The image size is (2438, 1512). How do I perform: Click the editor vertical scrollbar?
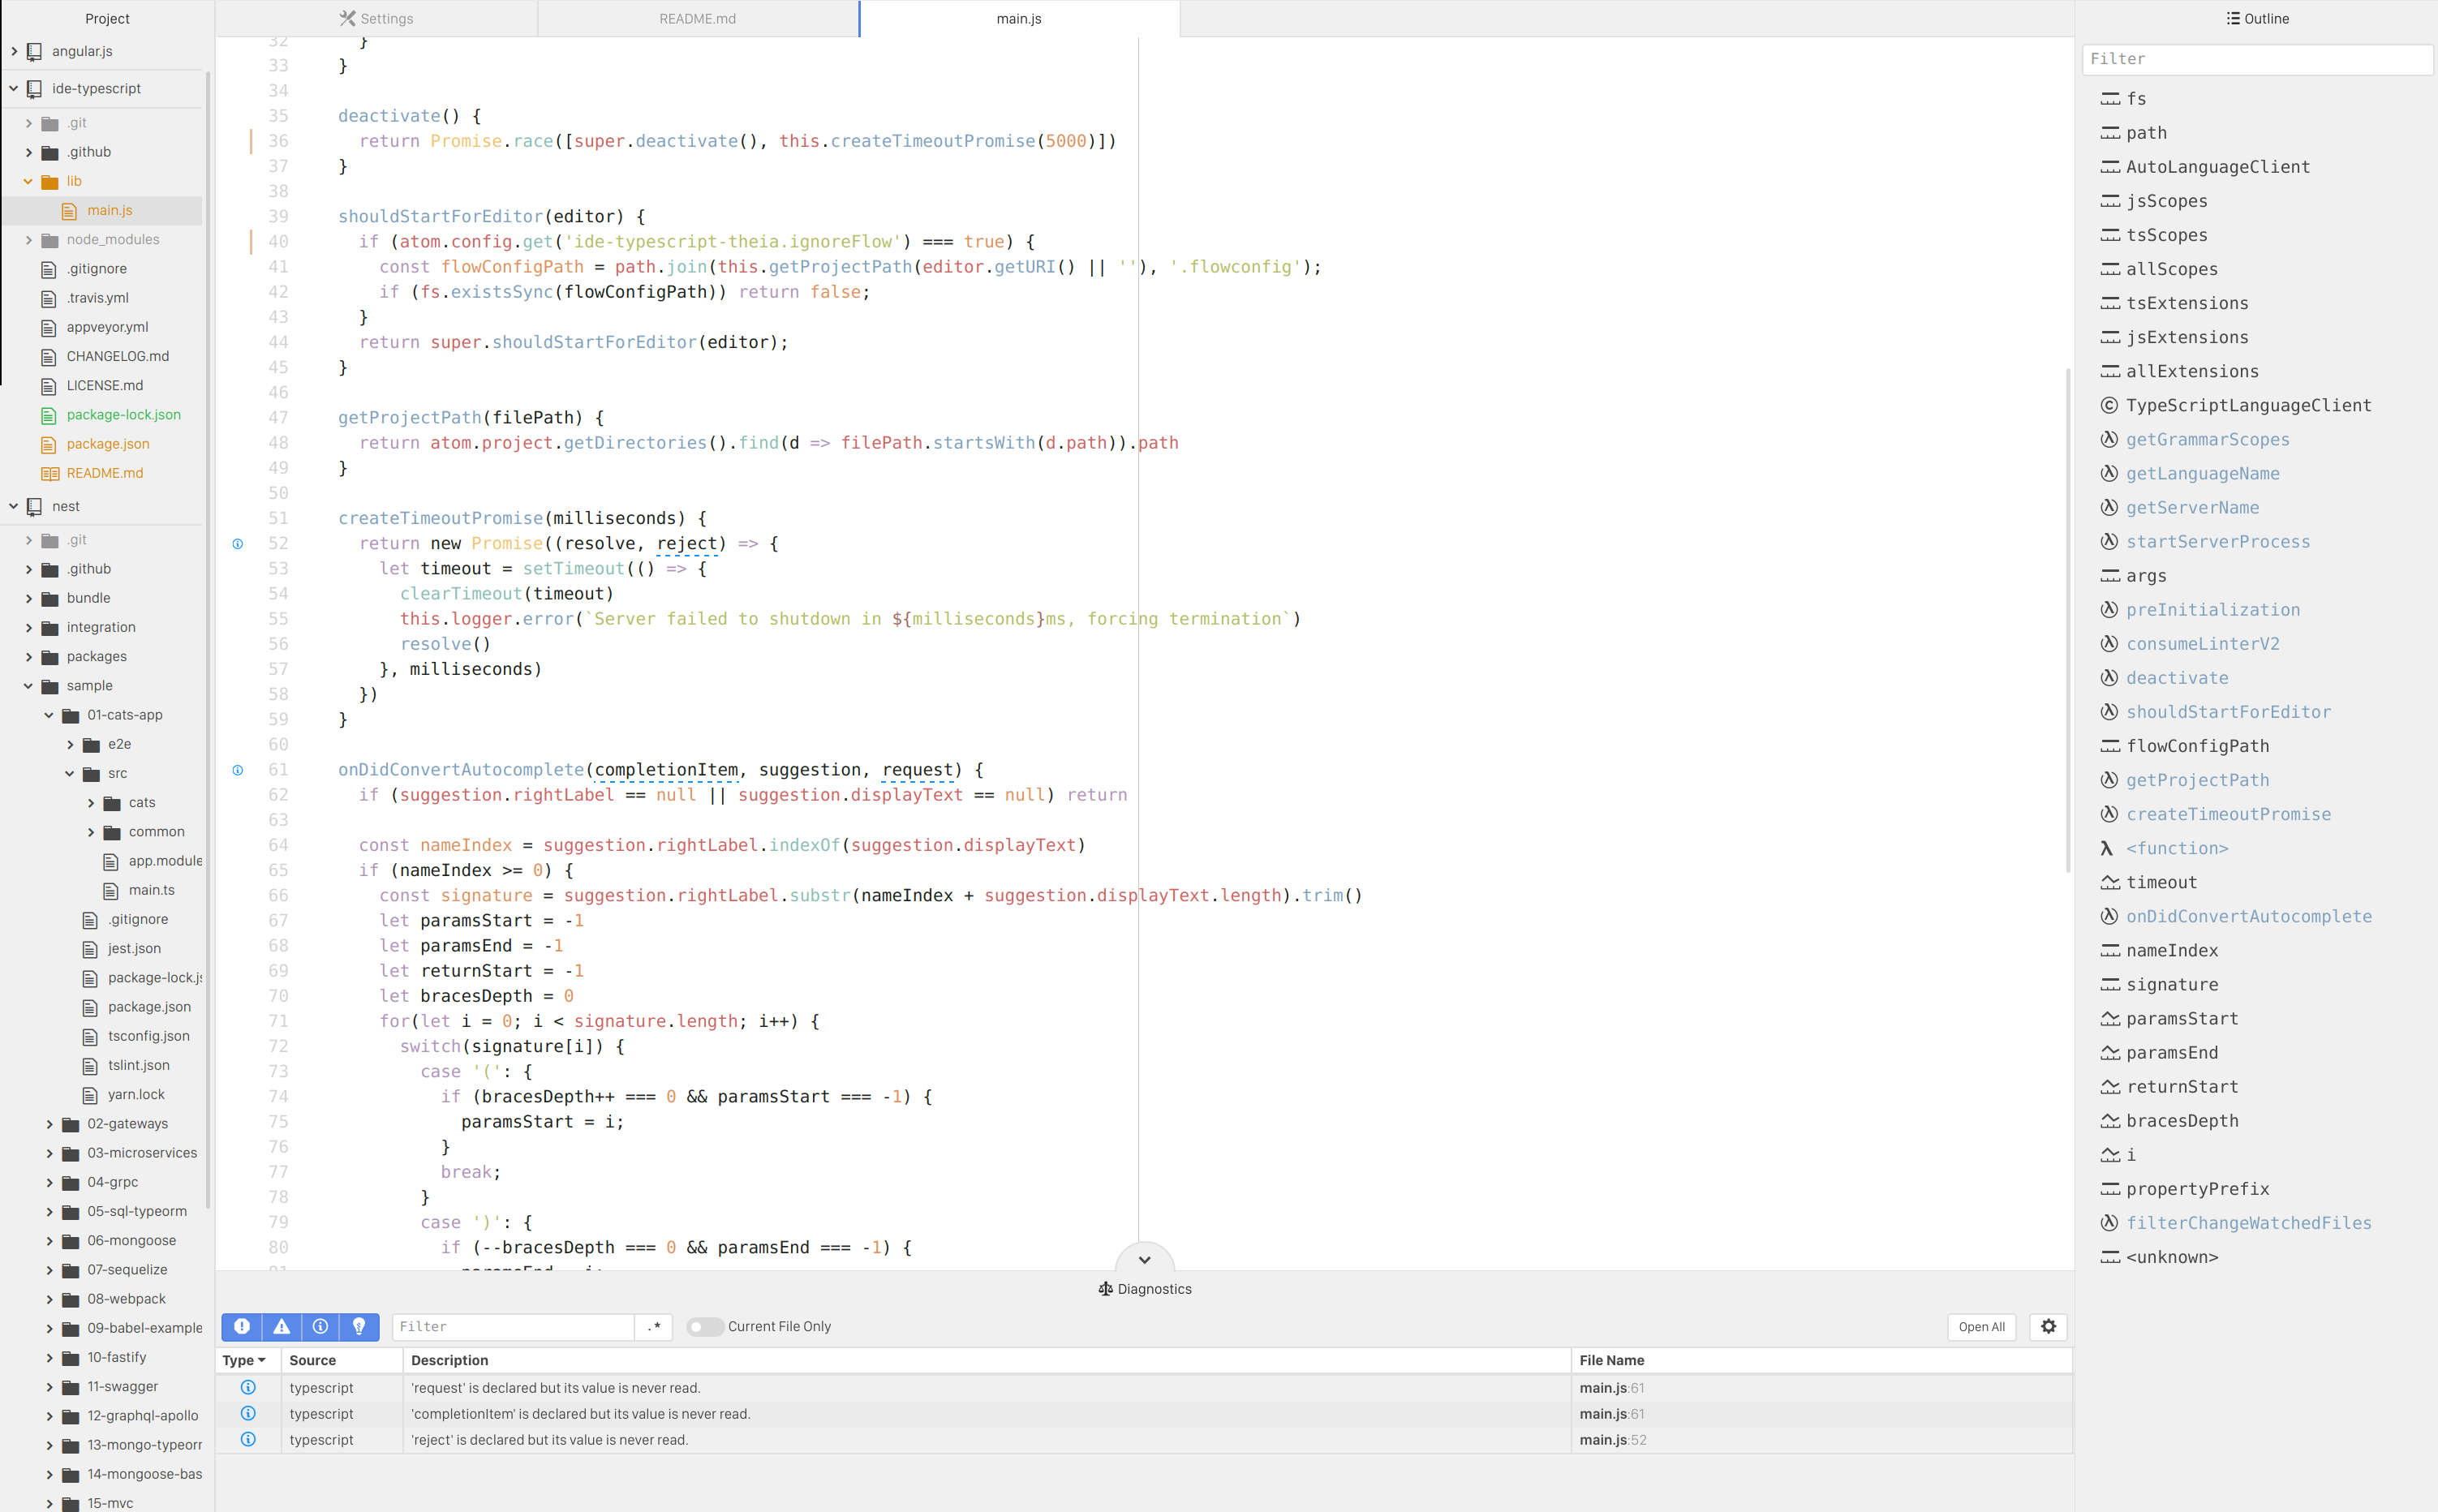pos(2067,620)
